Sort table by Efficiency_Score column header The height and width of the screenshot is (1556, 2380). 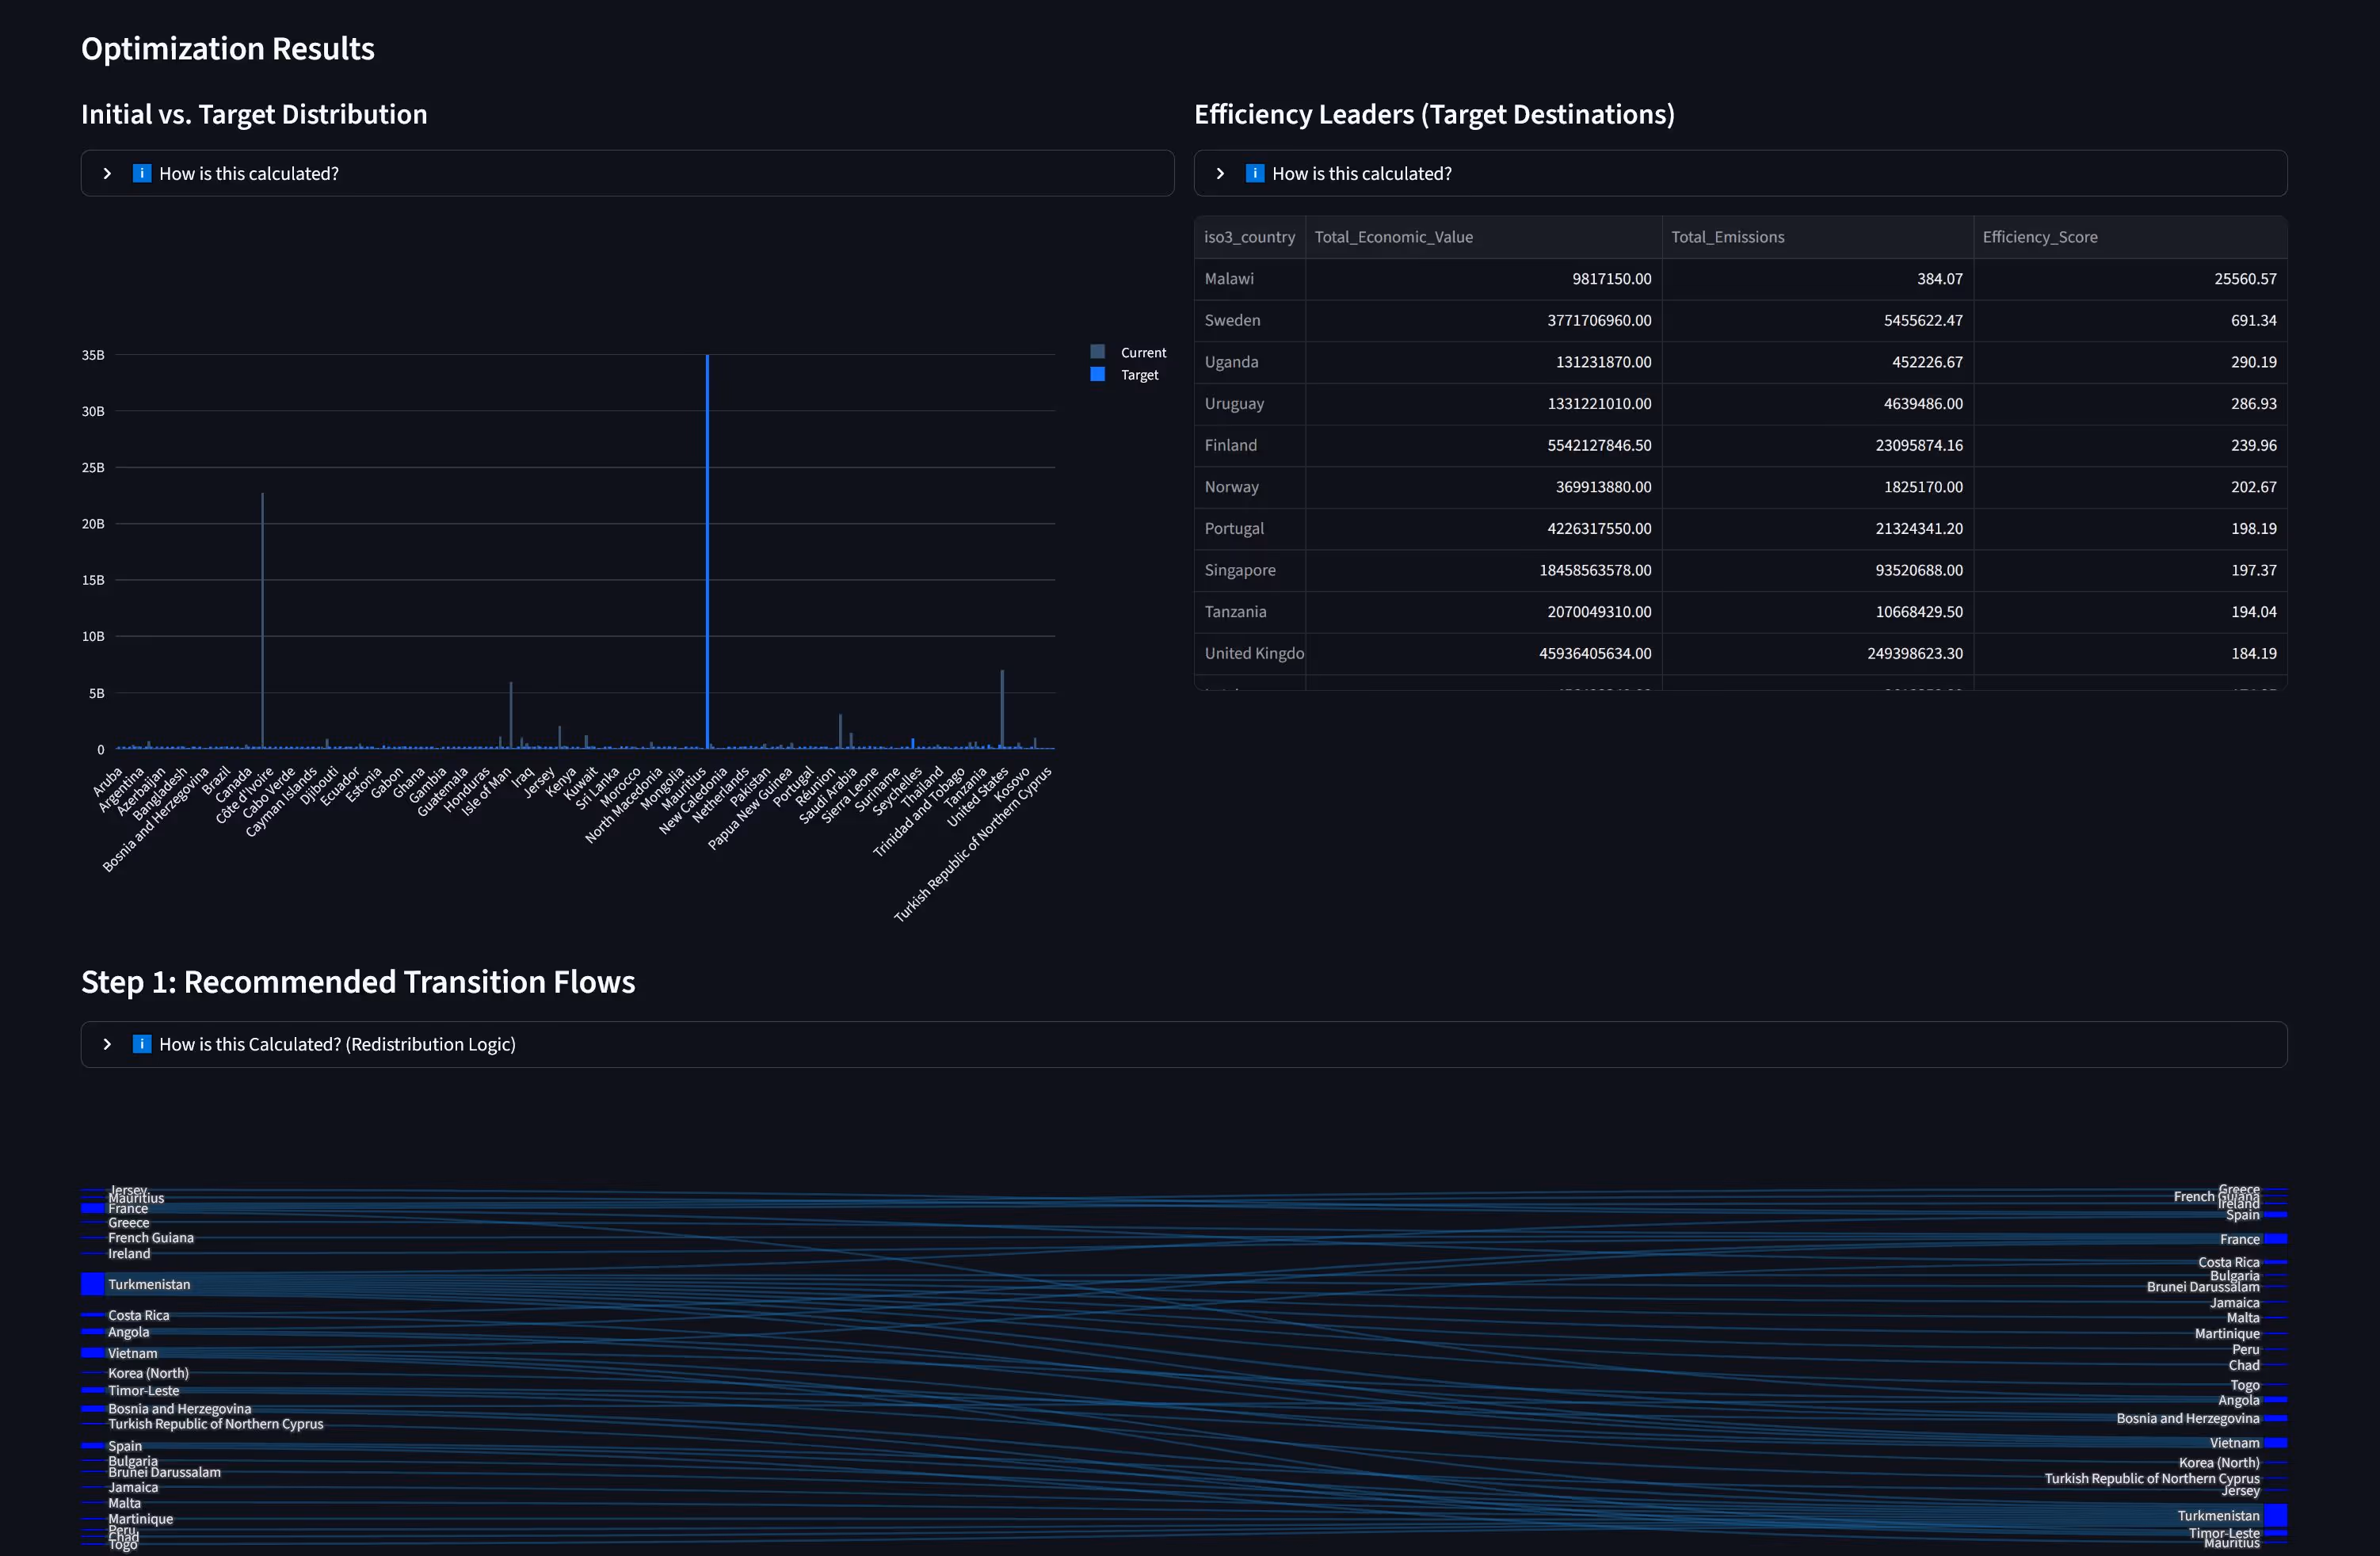pos(2039,237)
